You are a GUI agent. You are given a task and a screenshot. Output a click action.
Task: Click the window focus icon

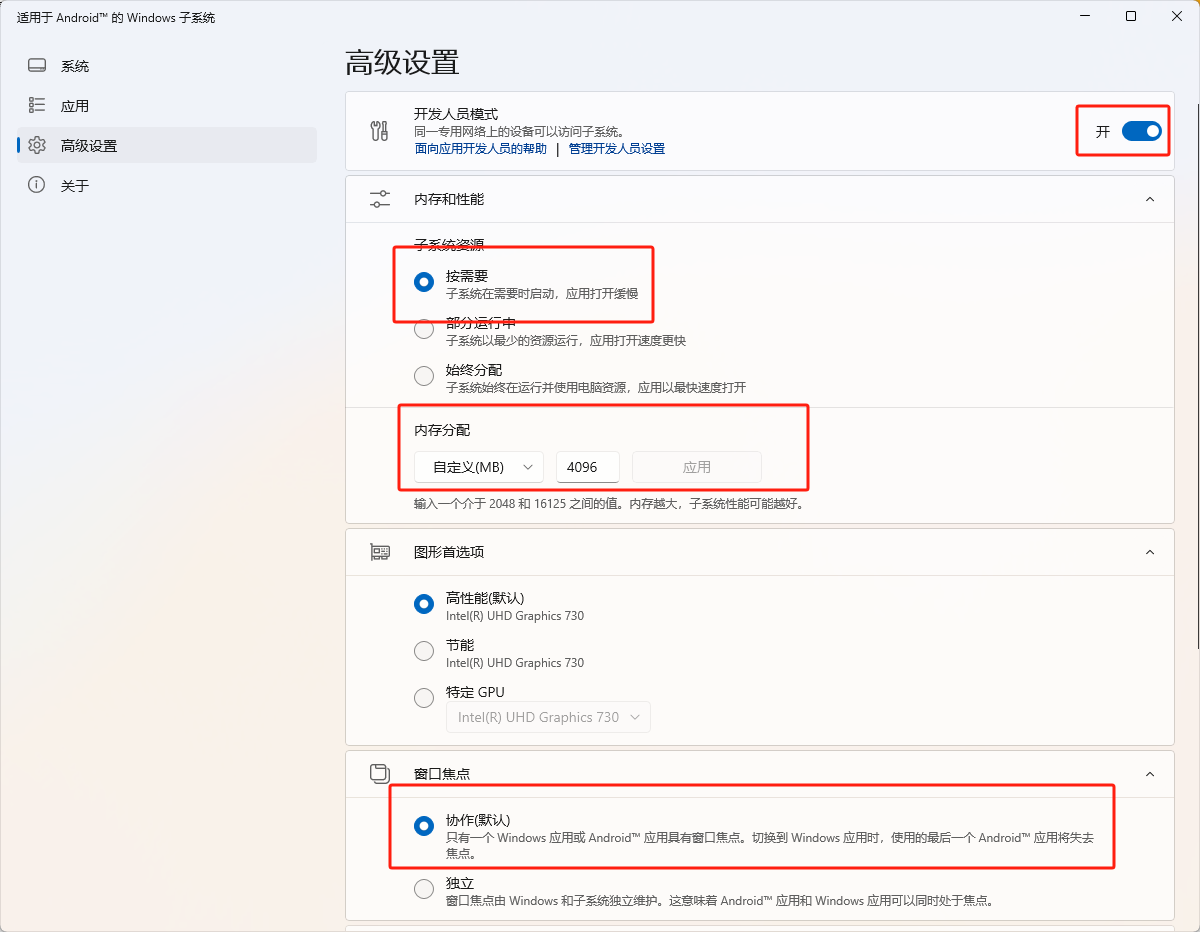point(380,773)
